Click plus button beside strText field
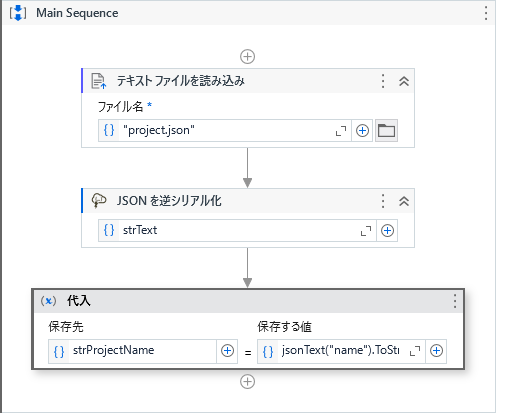This screenshot has height=413, width=518. 387,230
